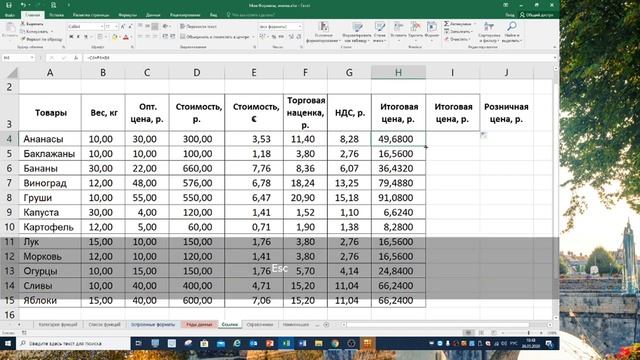The image size is (640, 360).
Task: Open the Список функций sheet tab
Action: [x=104, y=324]
